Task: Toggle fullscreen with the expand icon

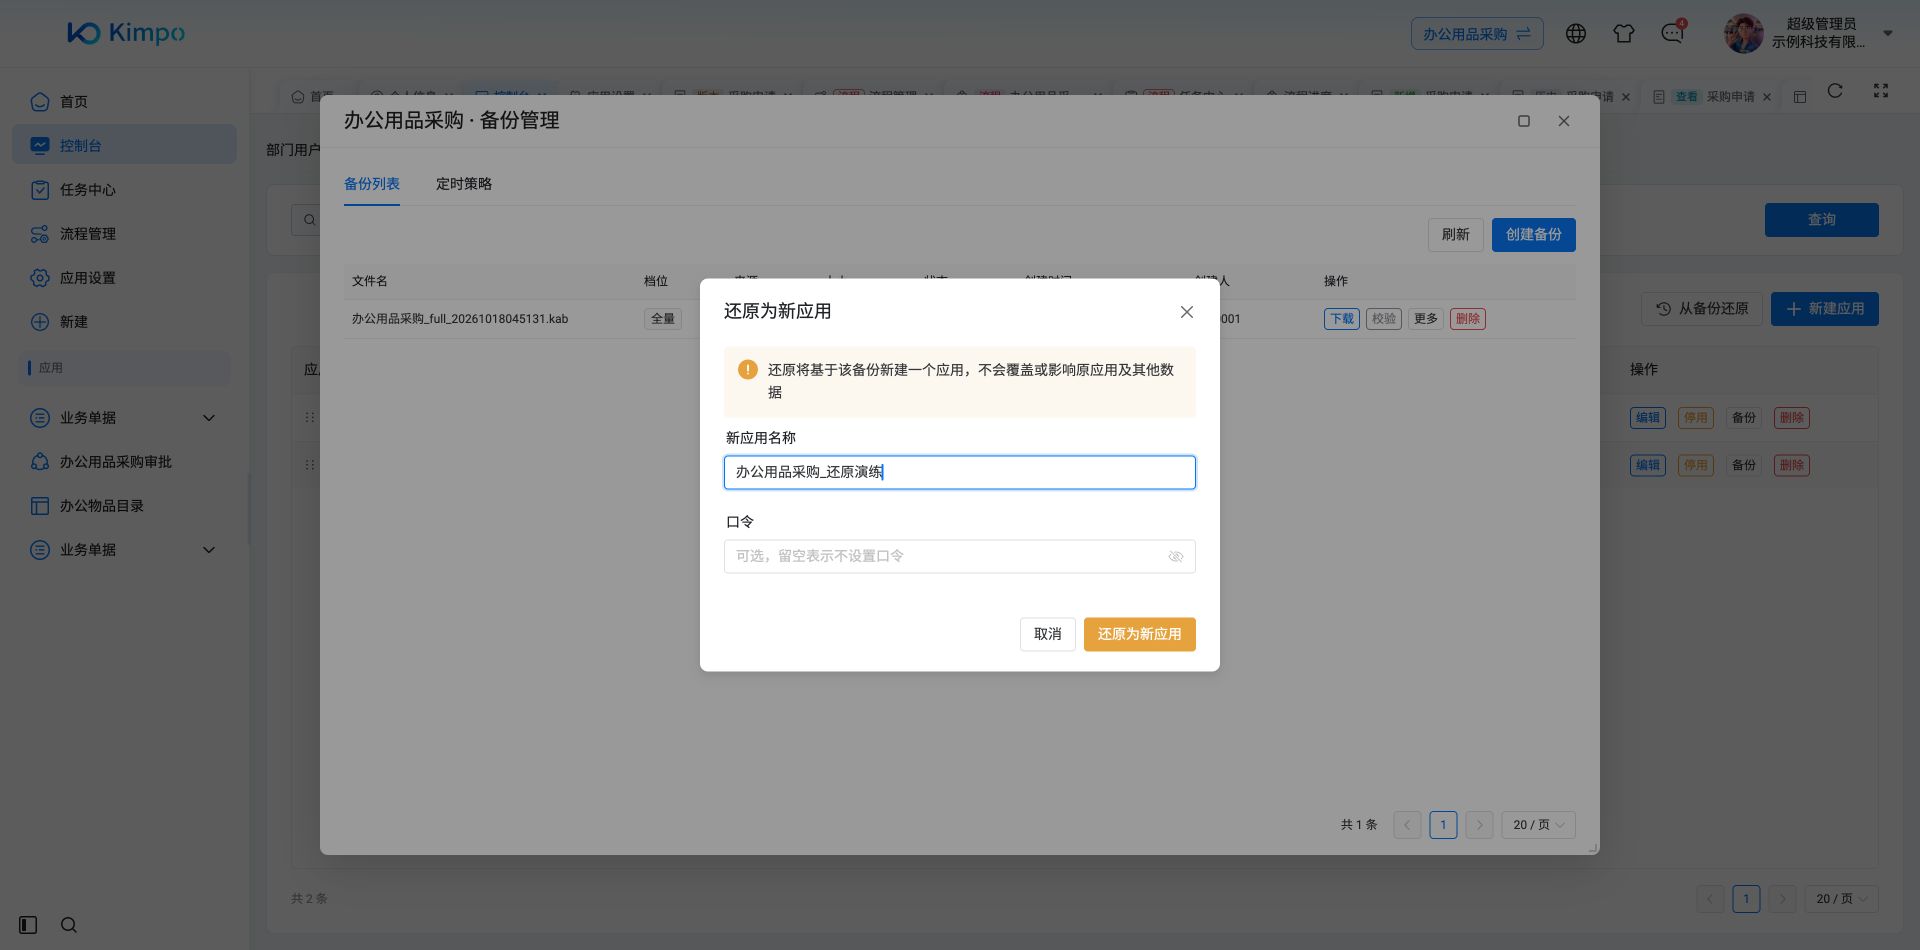Action: (x=1881, y=91)
